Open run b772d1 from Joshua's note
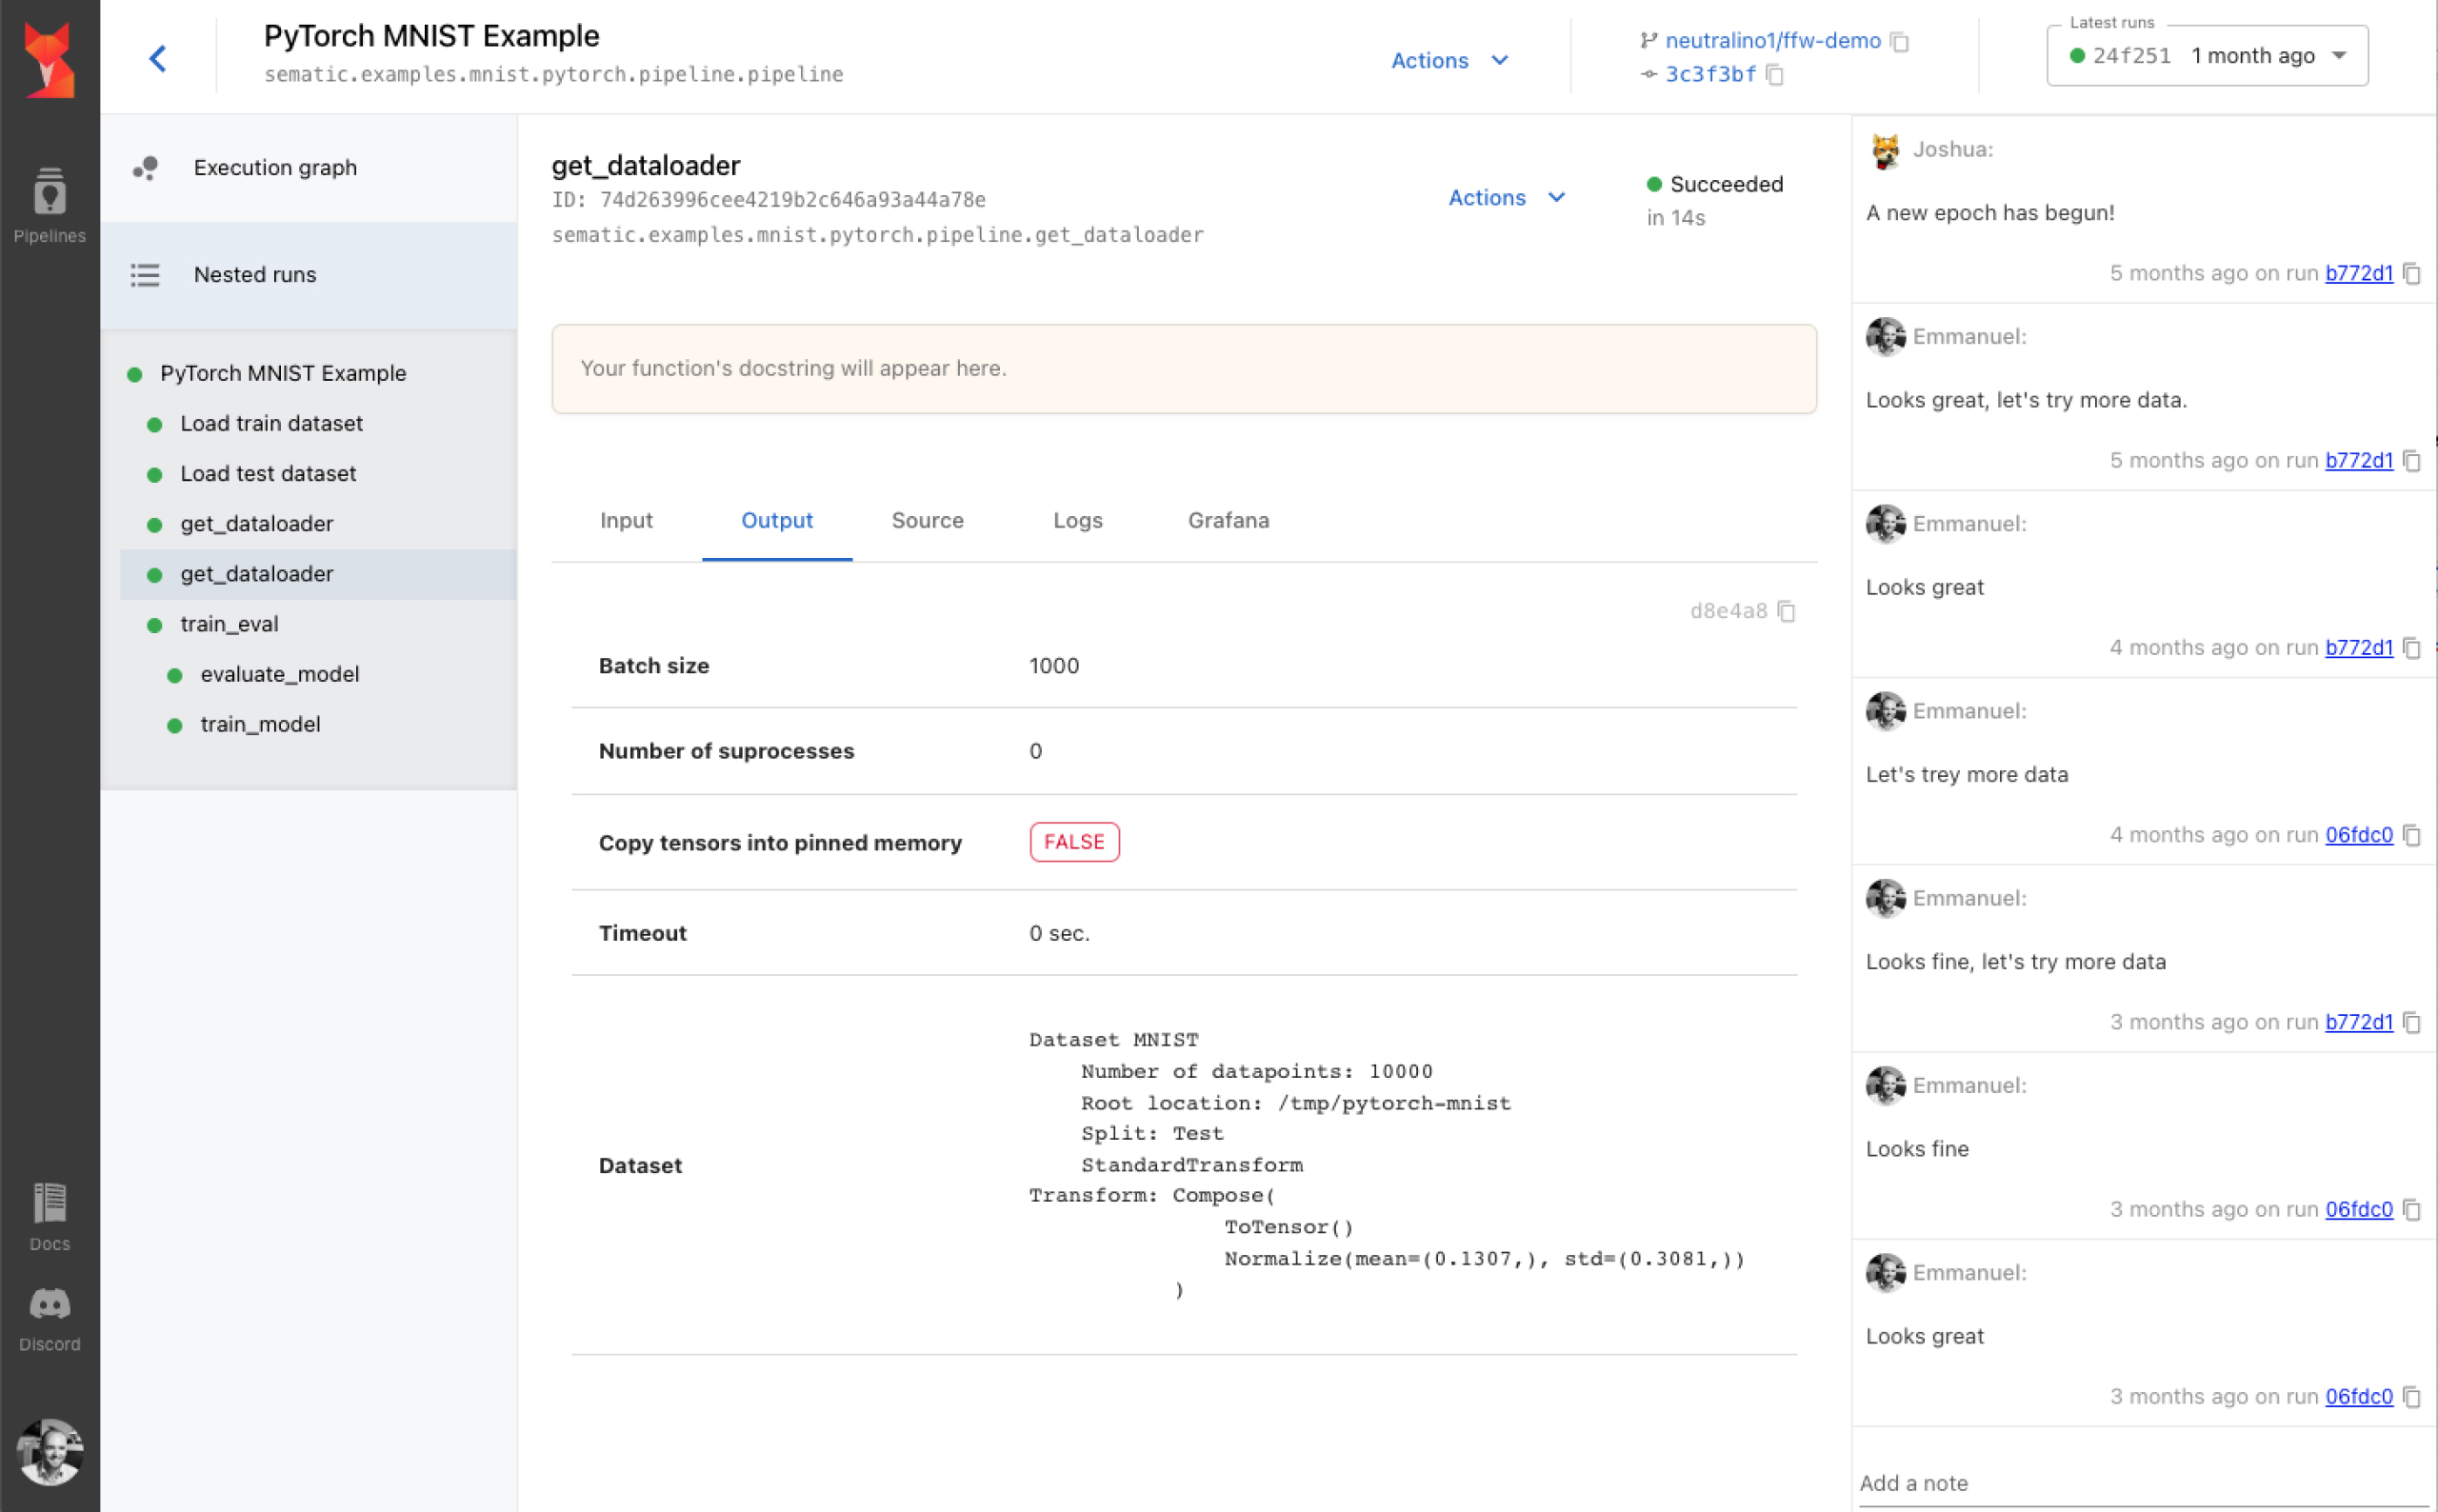 click(2358, 273)
